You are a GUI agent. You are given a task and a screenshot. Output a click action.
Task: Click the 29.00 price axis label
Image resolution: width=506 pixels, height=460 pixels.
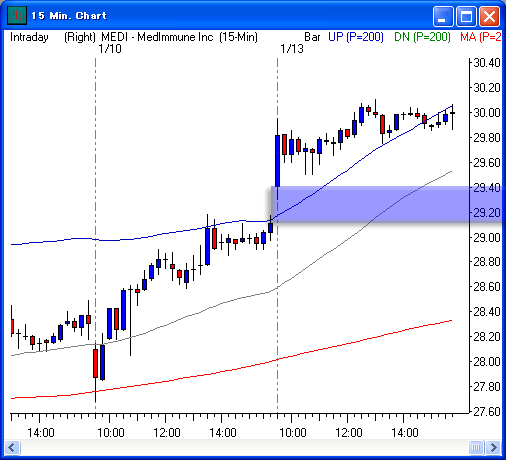(x=487, y=238)
